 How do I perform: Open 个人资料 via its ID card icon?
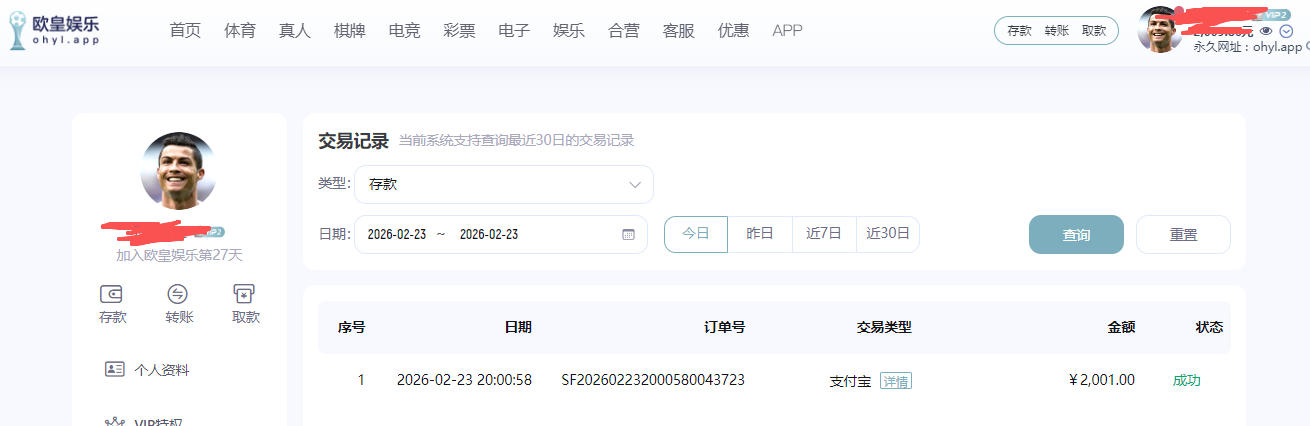point(115,369)
